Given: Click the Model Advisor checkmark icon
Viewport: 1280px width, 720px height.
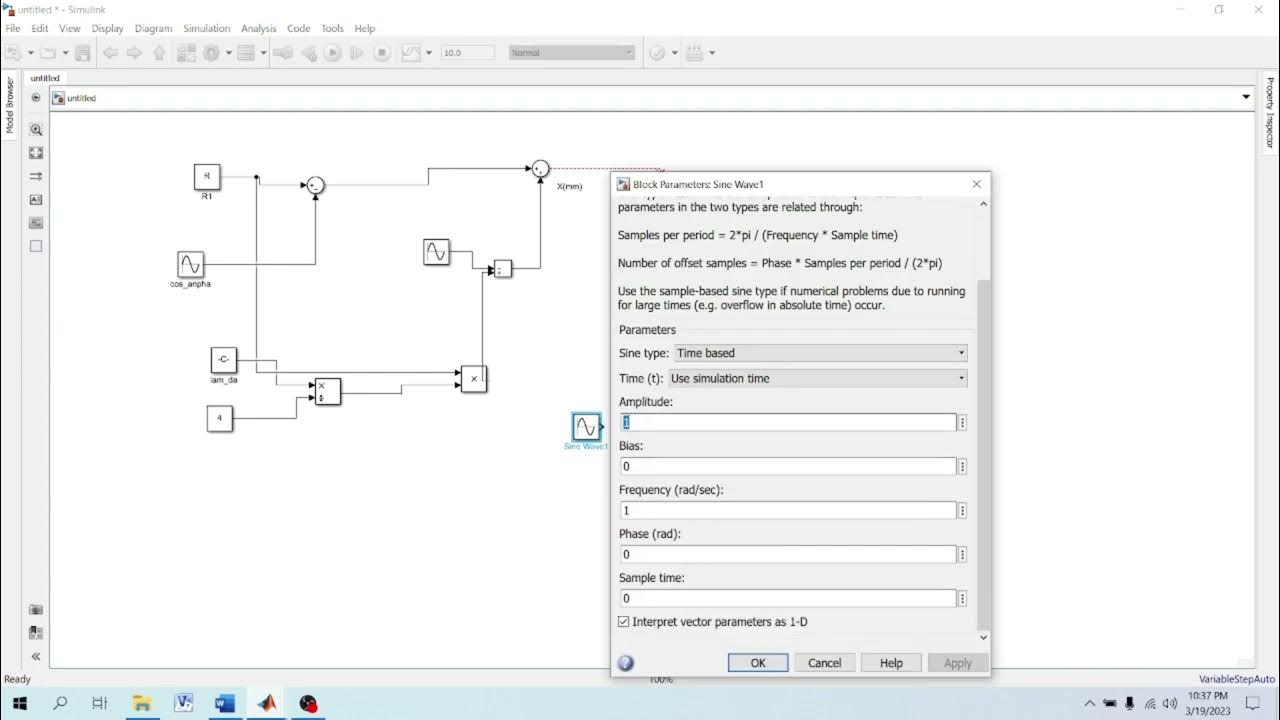Looking at the screenshot, I should pyautogui.click(x=657, y=53).
